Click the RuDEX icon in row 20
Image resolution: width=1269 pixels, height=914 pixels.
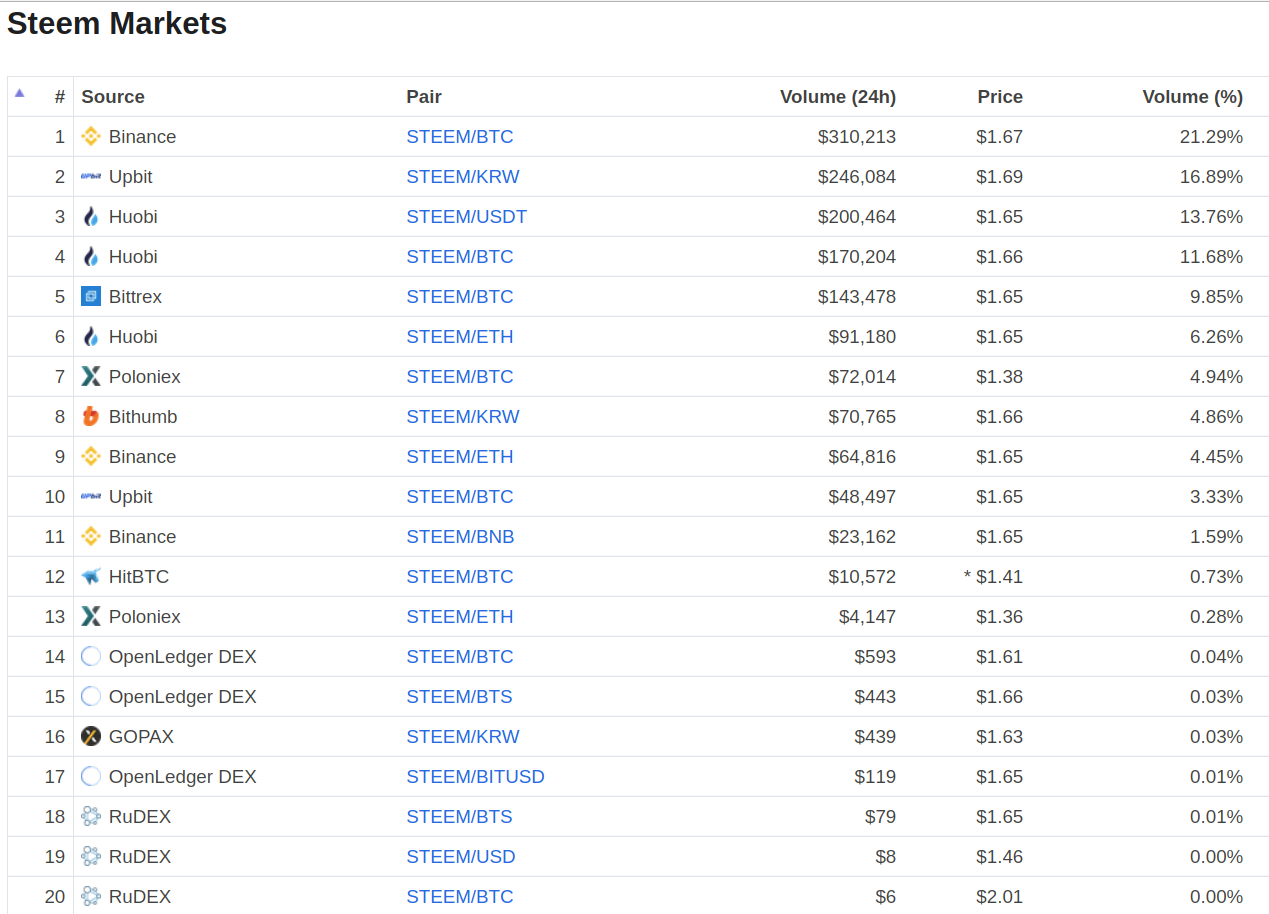pyautogui.click(x=91, y=897)
